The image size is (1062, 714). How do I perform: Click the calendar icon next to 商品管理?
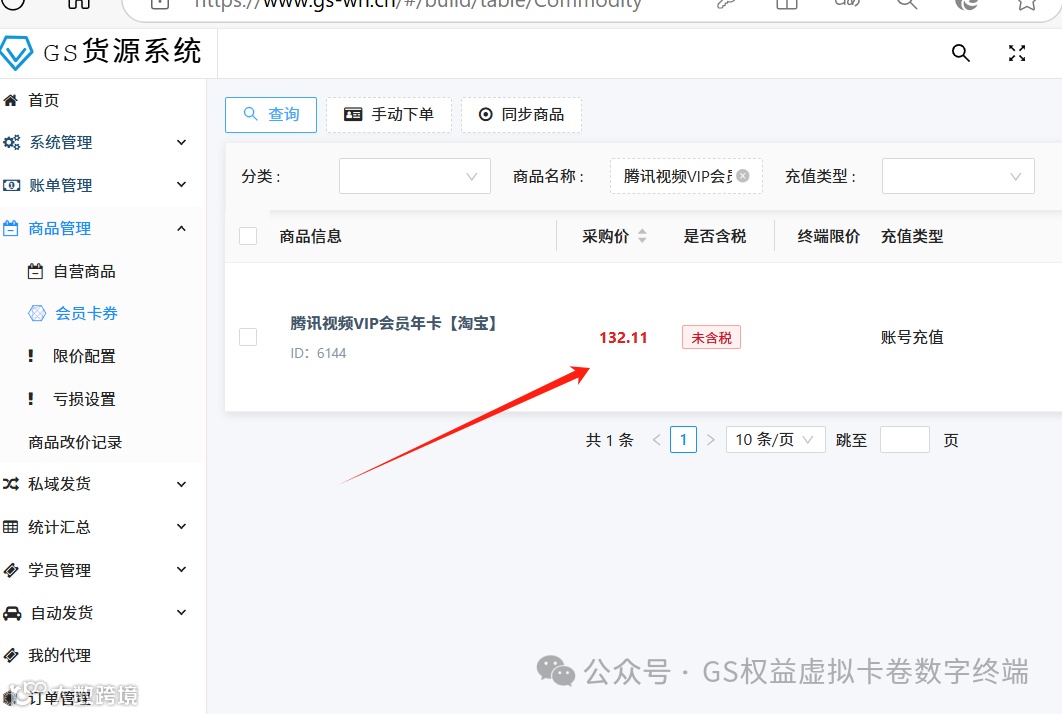click(x=11, y=228)
